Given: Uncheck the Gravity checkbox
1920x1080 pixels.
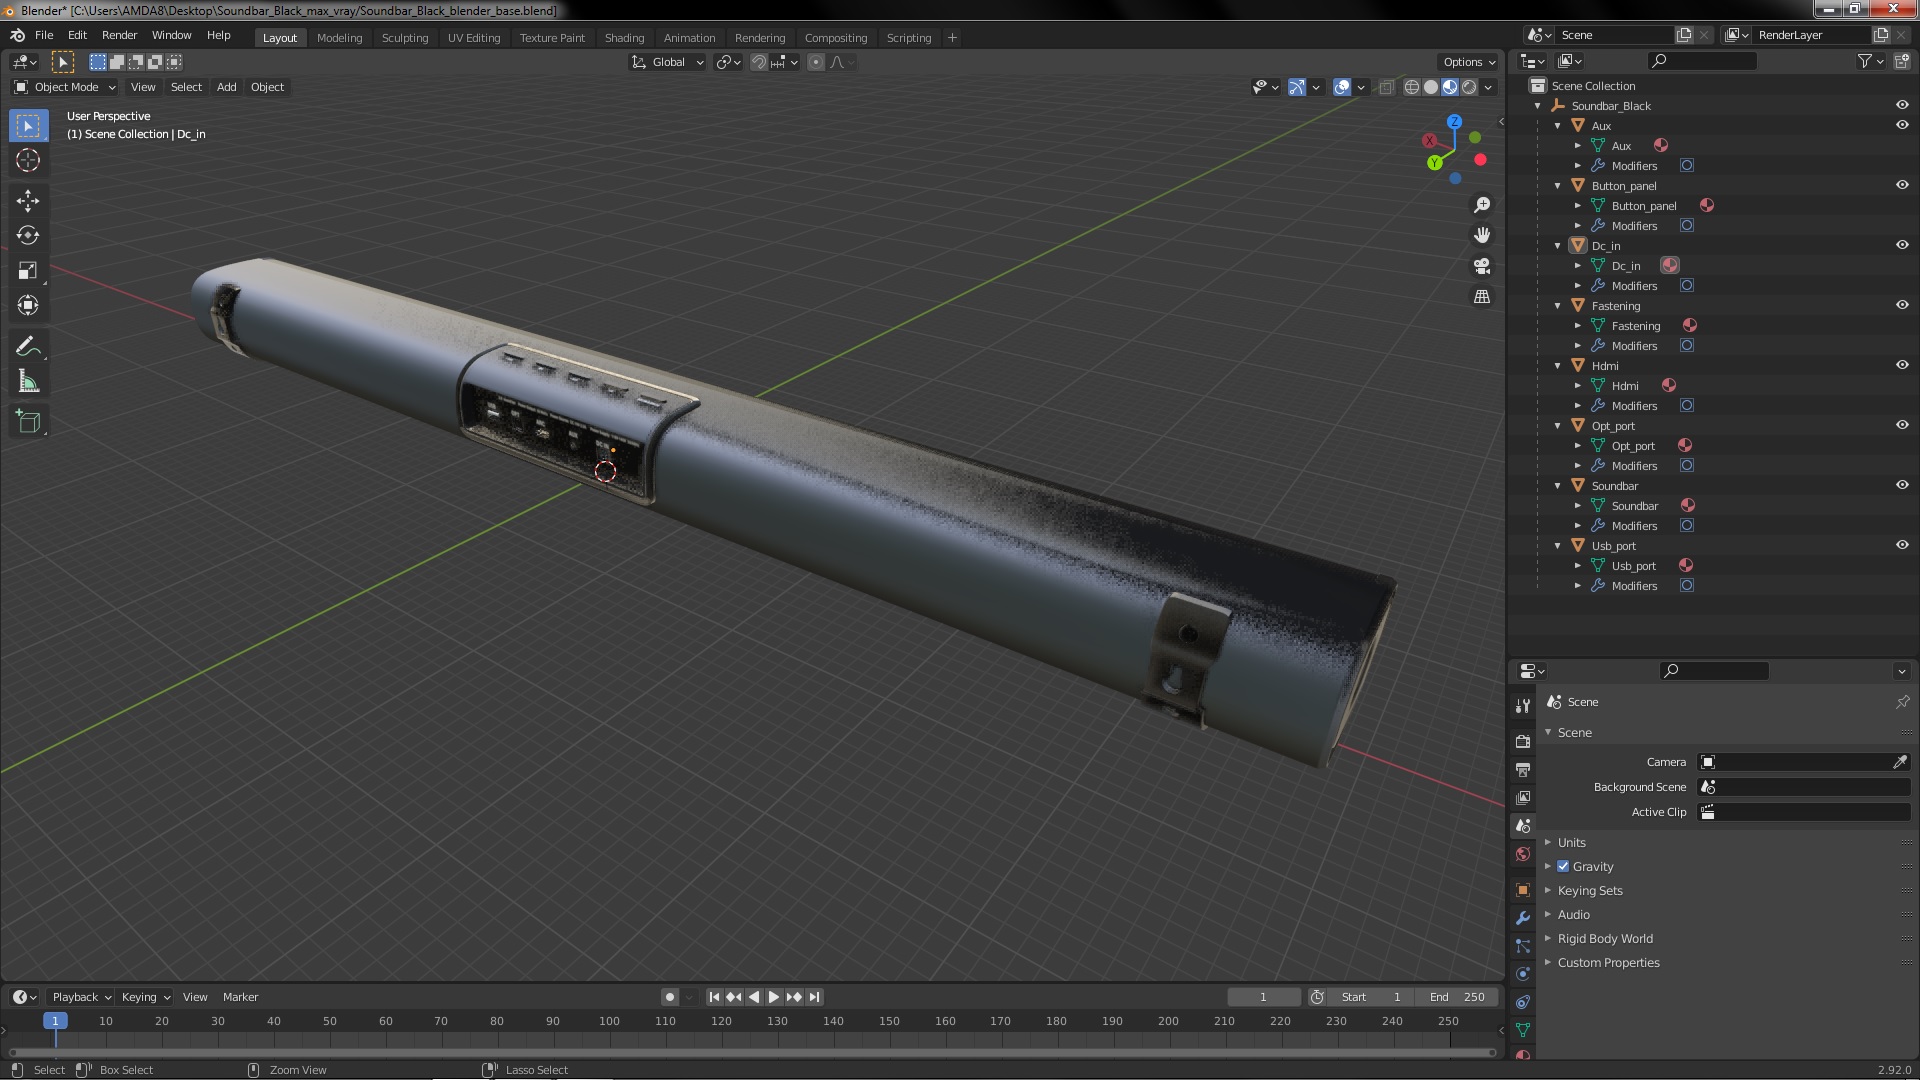Looking at the screenshot, I should pos(1563,867).
